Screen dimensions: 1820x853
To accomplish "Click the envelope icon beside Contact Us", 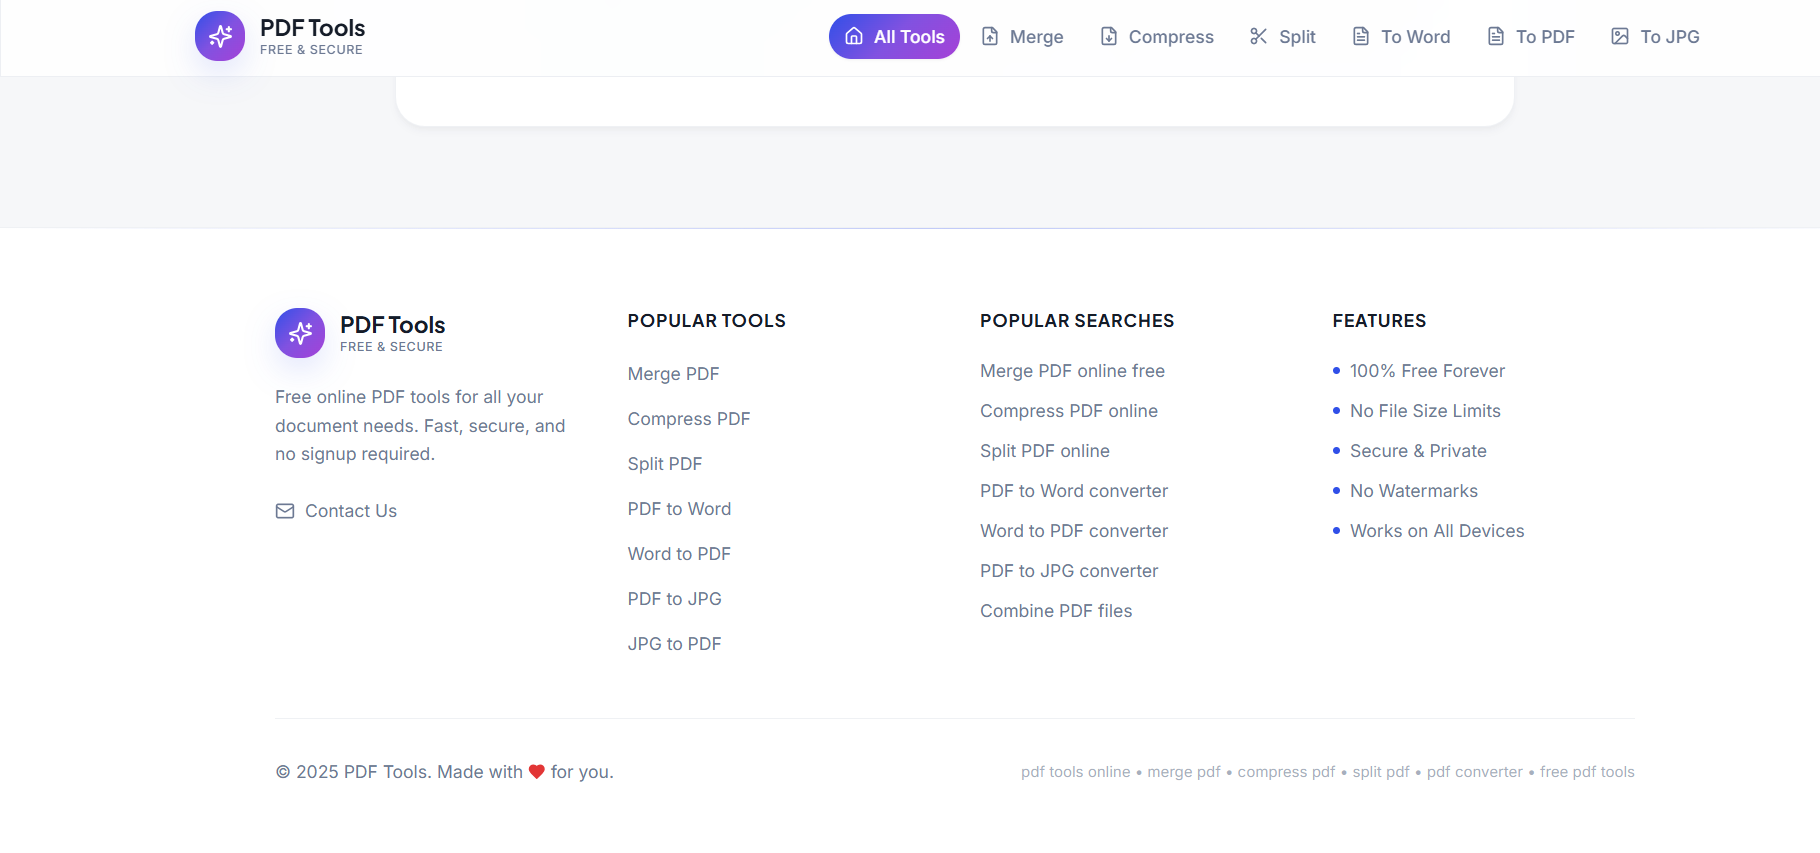I will [285, 511].
